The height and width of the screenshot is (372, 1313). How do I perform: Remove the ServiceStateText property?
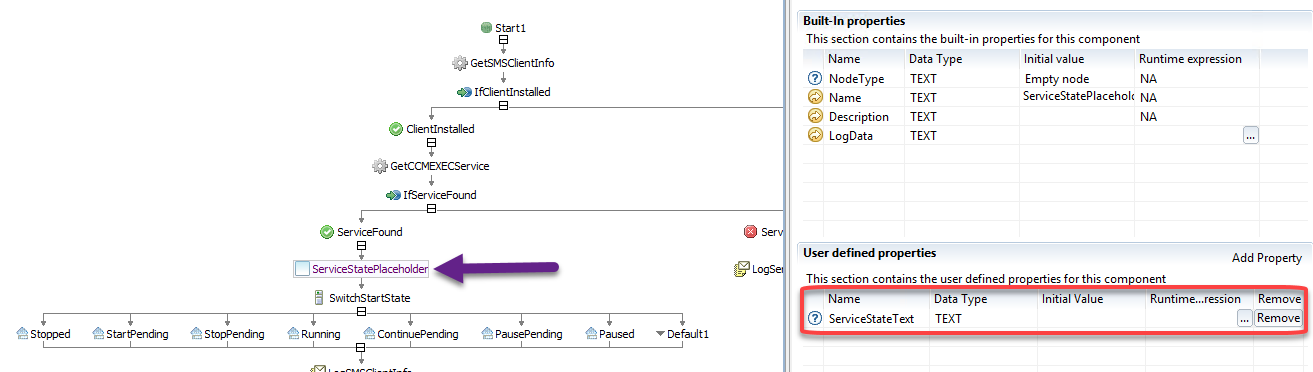(1278, 318)
